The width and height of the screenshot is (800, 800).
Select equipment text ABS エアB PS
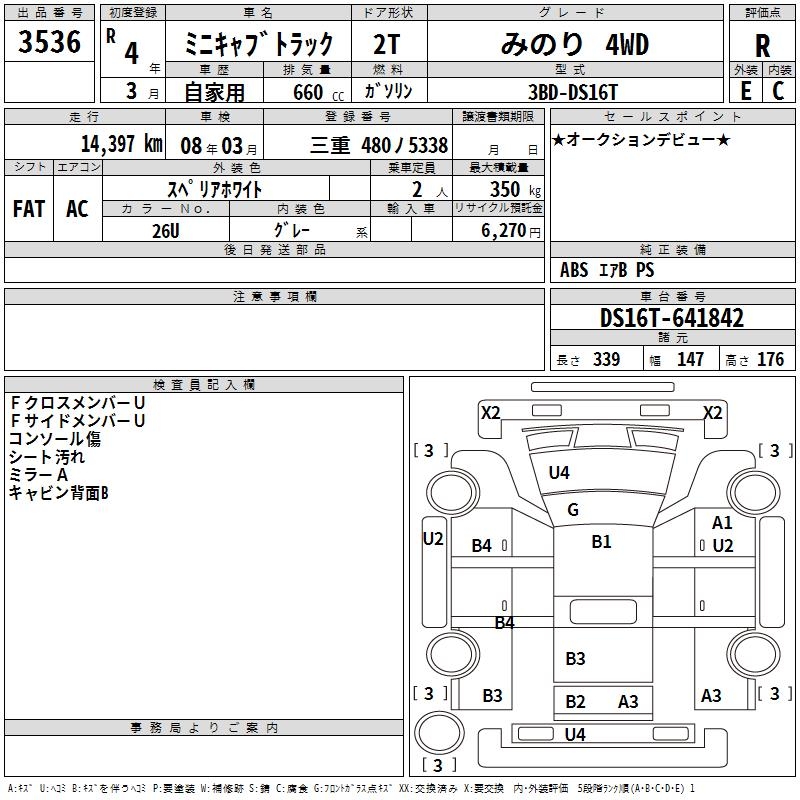pos(607,270)
